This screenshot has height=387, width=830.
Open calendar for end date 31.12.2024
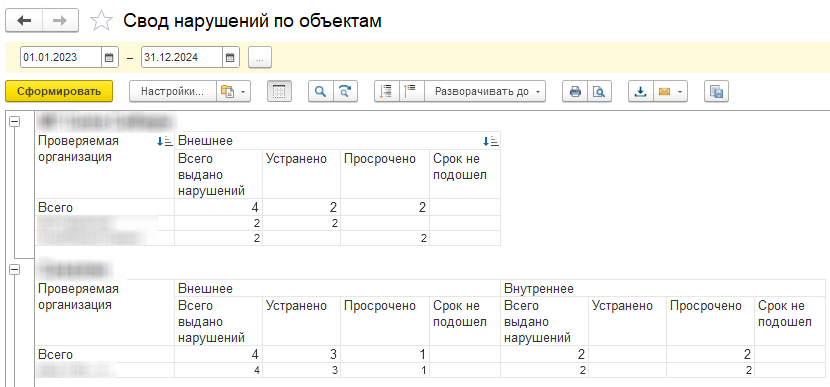(x=230, y=58)
